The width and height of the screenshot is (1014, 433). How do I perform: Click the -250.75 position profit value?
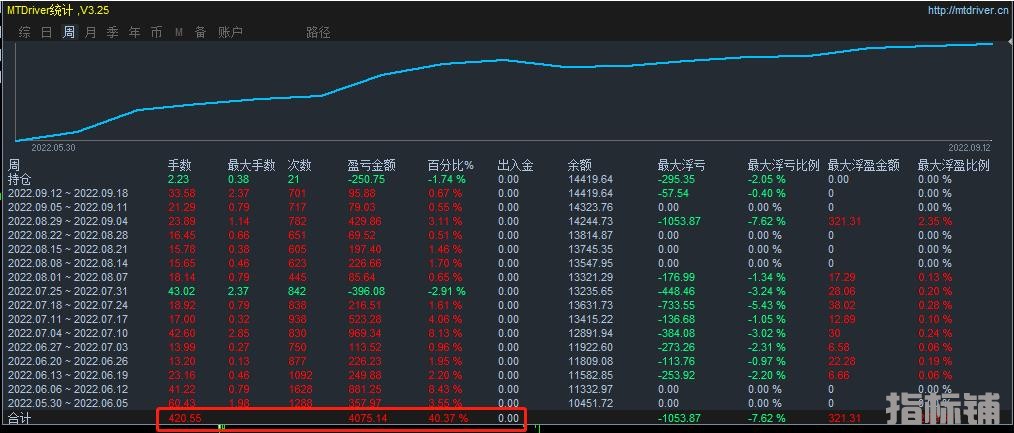click(367, 179)
